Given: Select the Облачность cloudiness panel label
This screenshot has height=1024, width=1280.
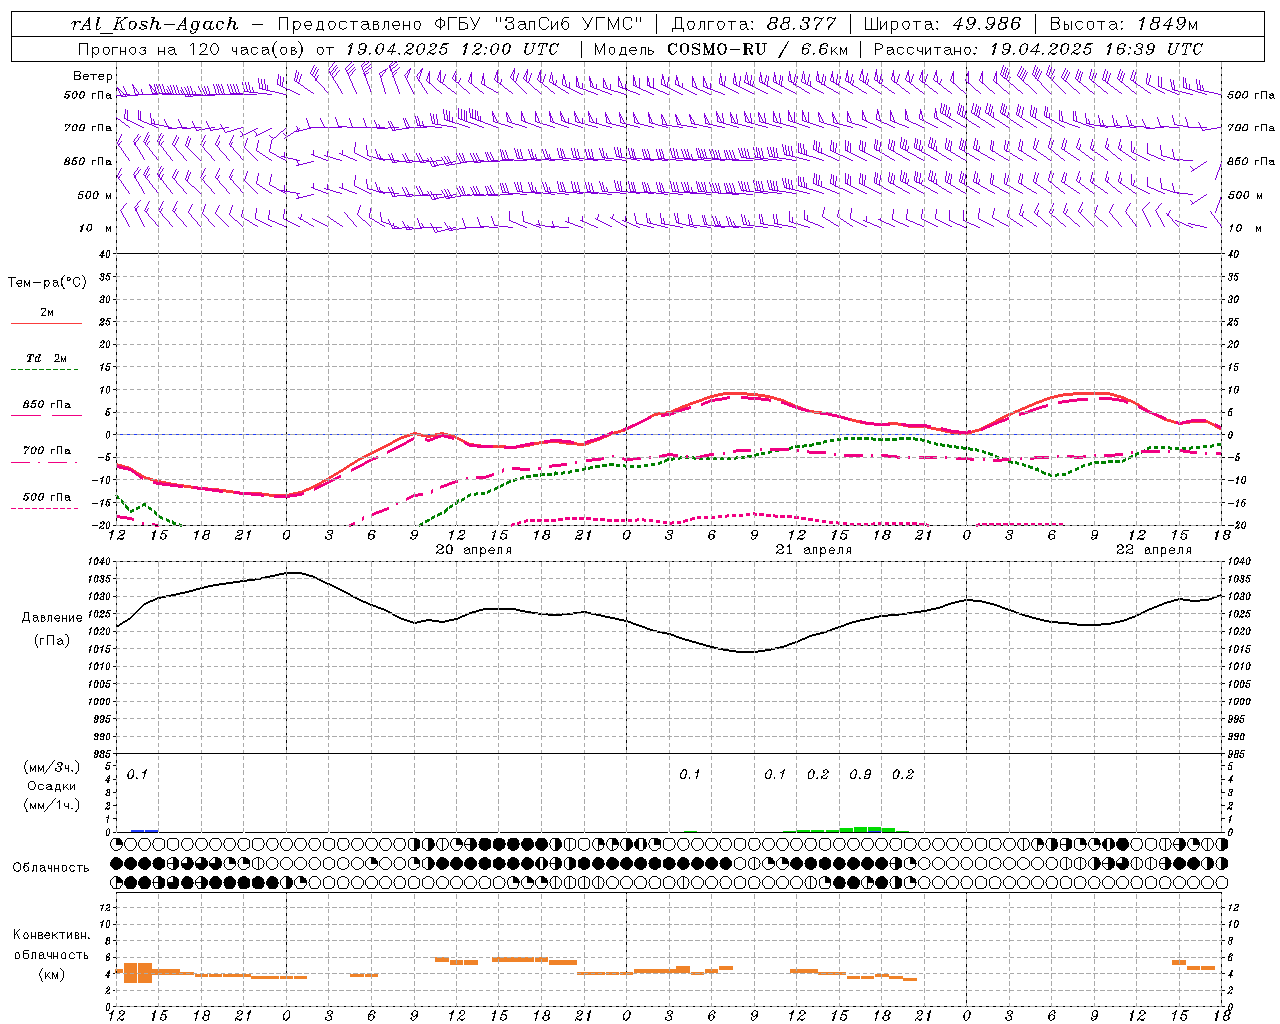Looking at the screenshot, I should [x=51, y=868].
